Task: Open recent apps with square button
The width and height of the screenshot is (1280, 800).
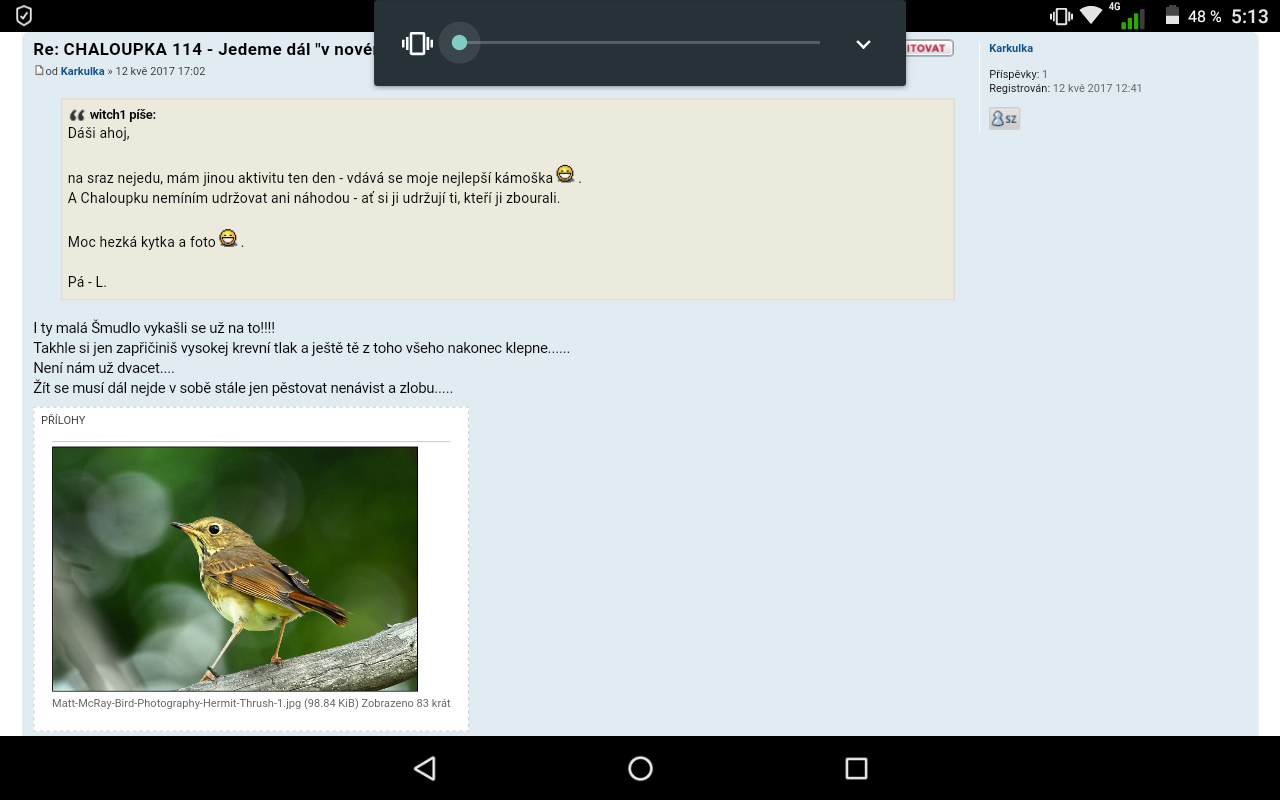Action: pyautogui.click(x=856, y=768)
